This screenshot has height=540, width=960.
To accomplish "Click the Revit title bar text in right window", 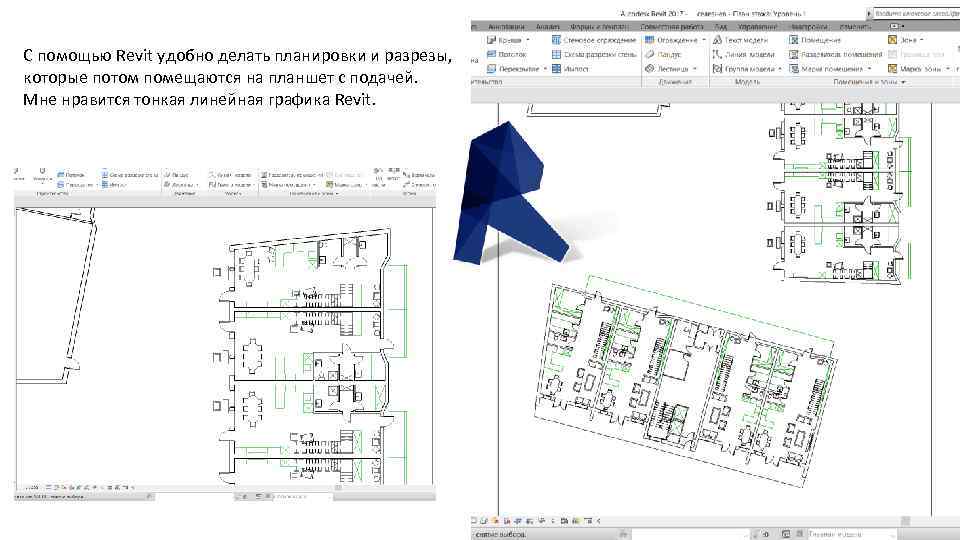I will click(713, 13).
